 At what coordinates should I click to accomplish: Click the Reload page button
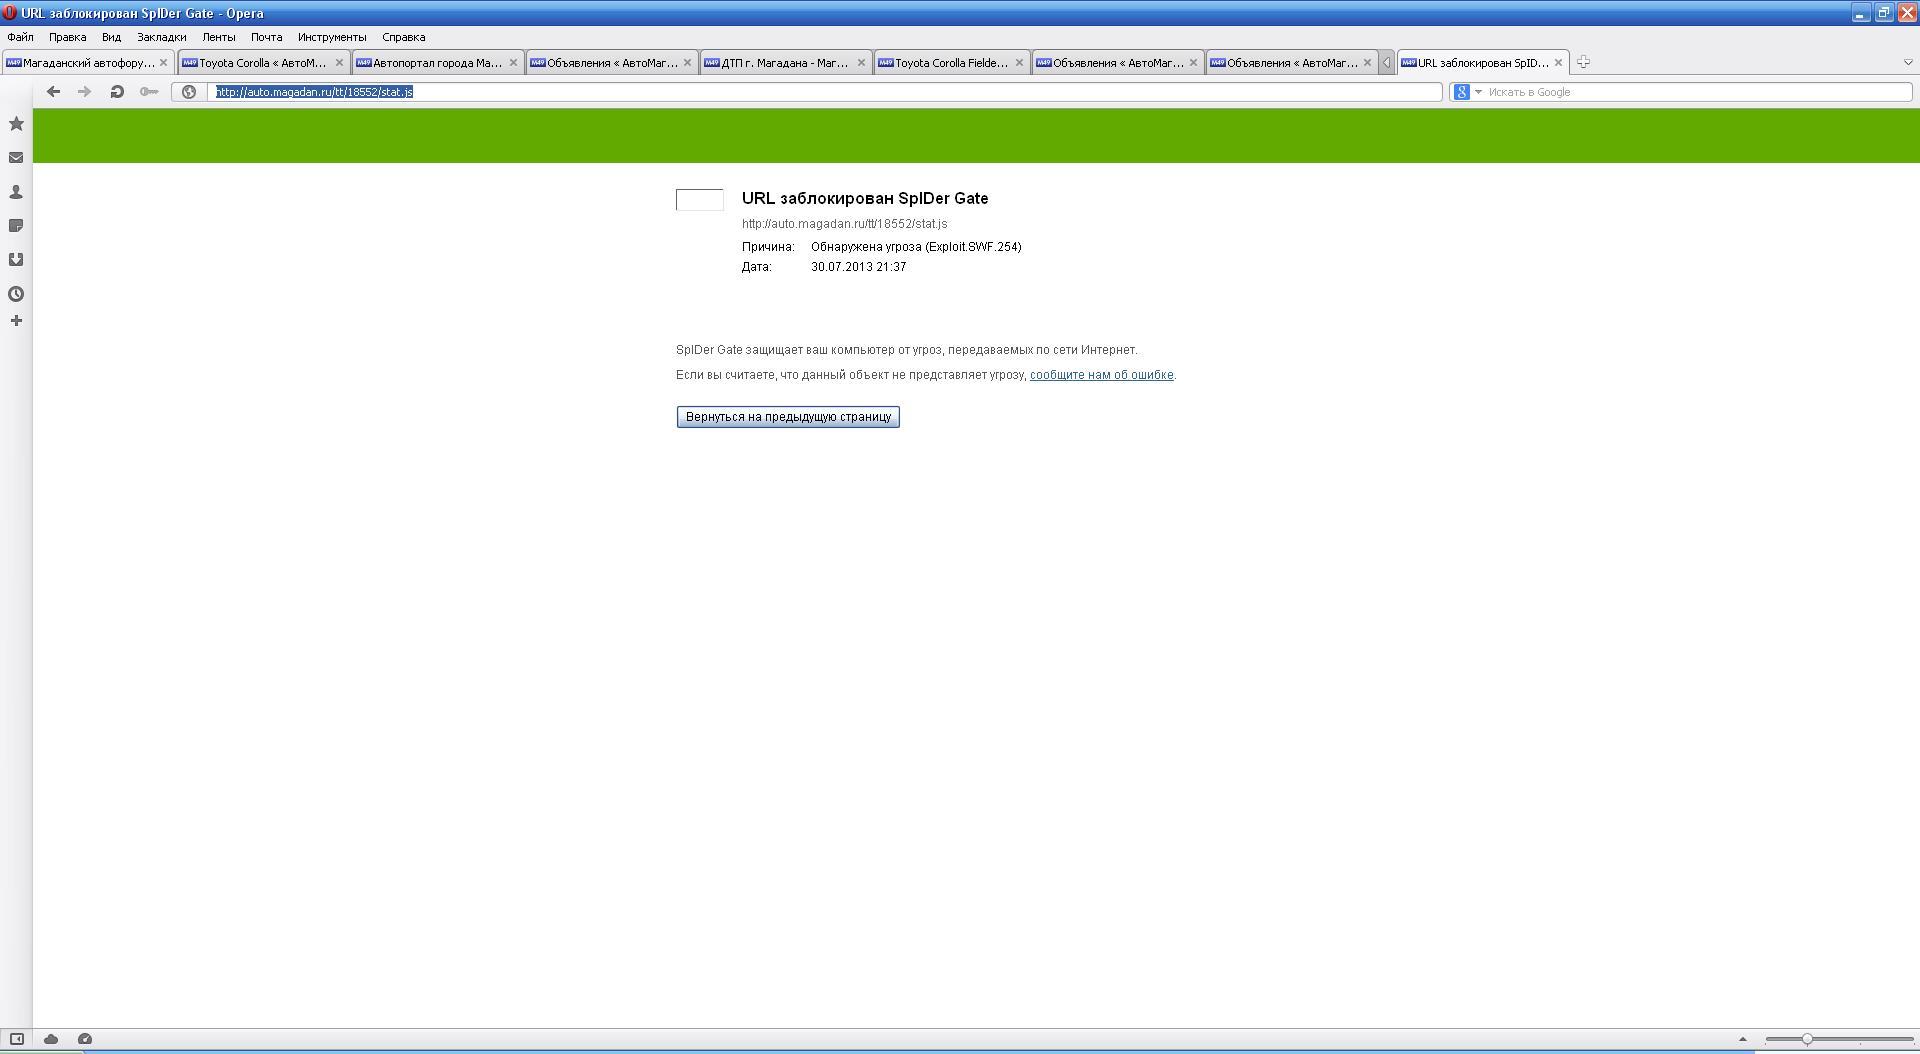117,92
